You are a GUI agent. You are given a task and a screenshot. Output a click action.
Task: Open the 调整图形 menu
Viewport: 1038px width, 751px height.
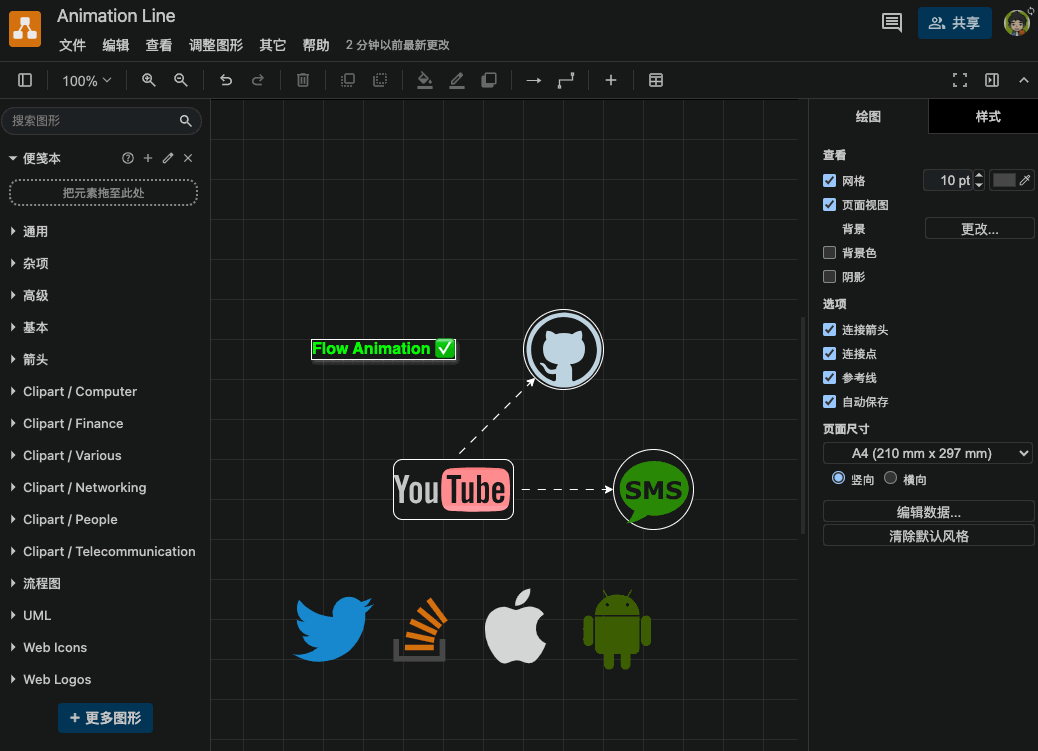[x=216, y=45]
